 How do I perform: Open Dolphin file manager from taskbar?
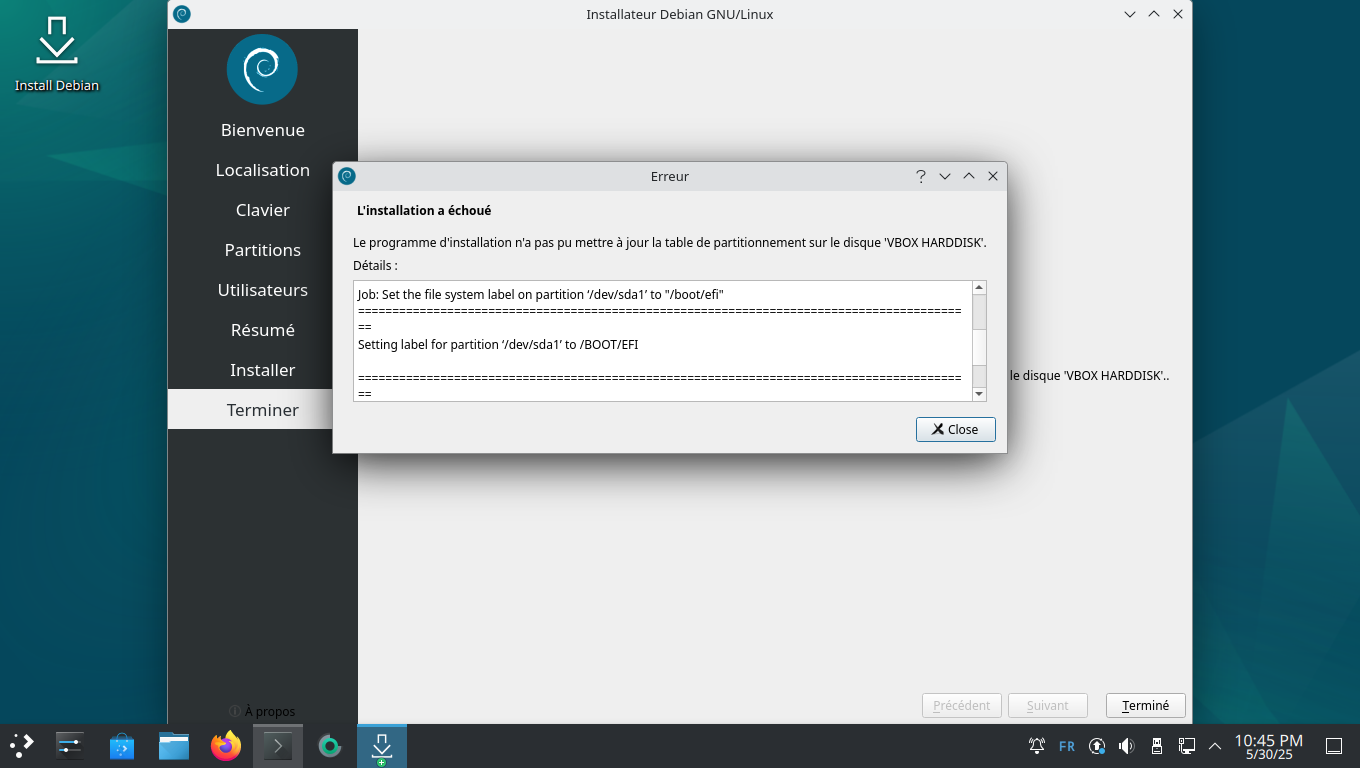tap(174, 745)
